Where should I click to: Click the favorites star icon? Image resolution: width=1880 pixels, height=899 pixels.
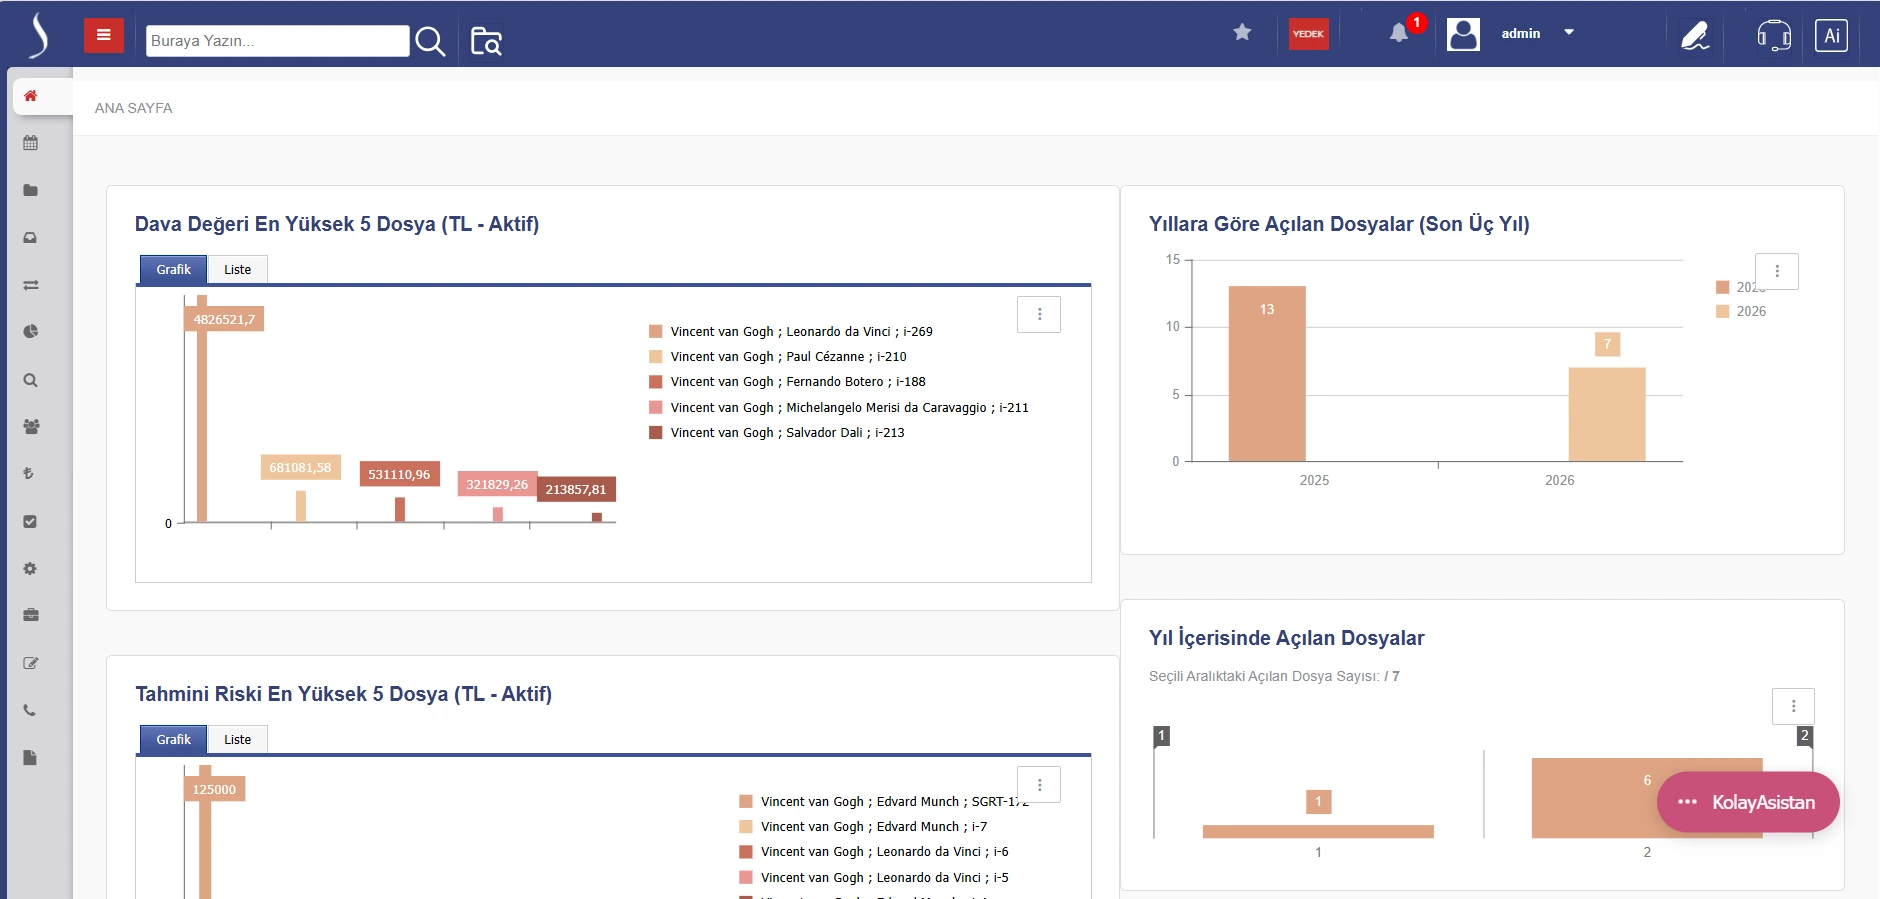coord(1242,33)
